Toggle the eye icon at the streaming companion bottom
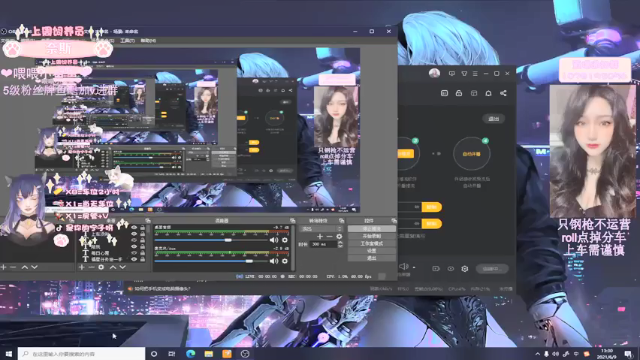This screenshot has width=640, height=360. (x=451, y=269)
